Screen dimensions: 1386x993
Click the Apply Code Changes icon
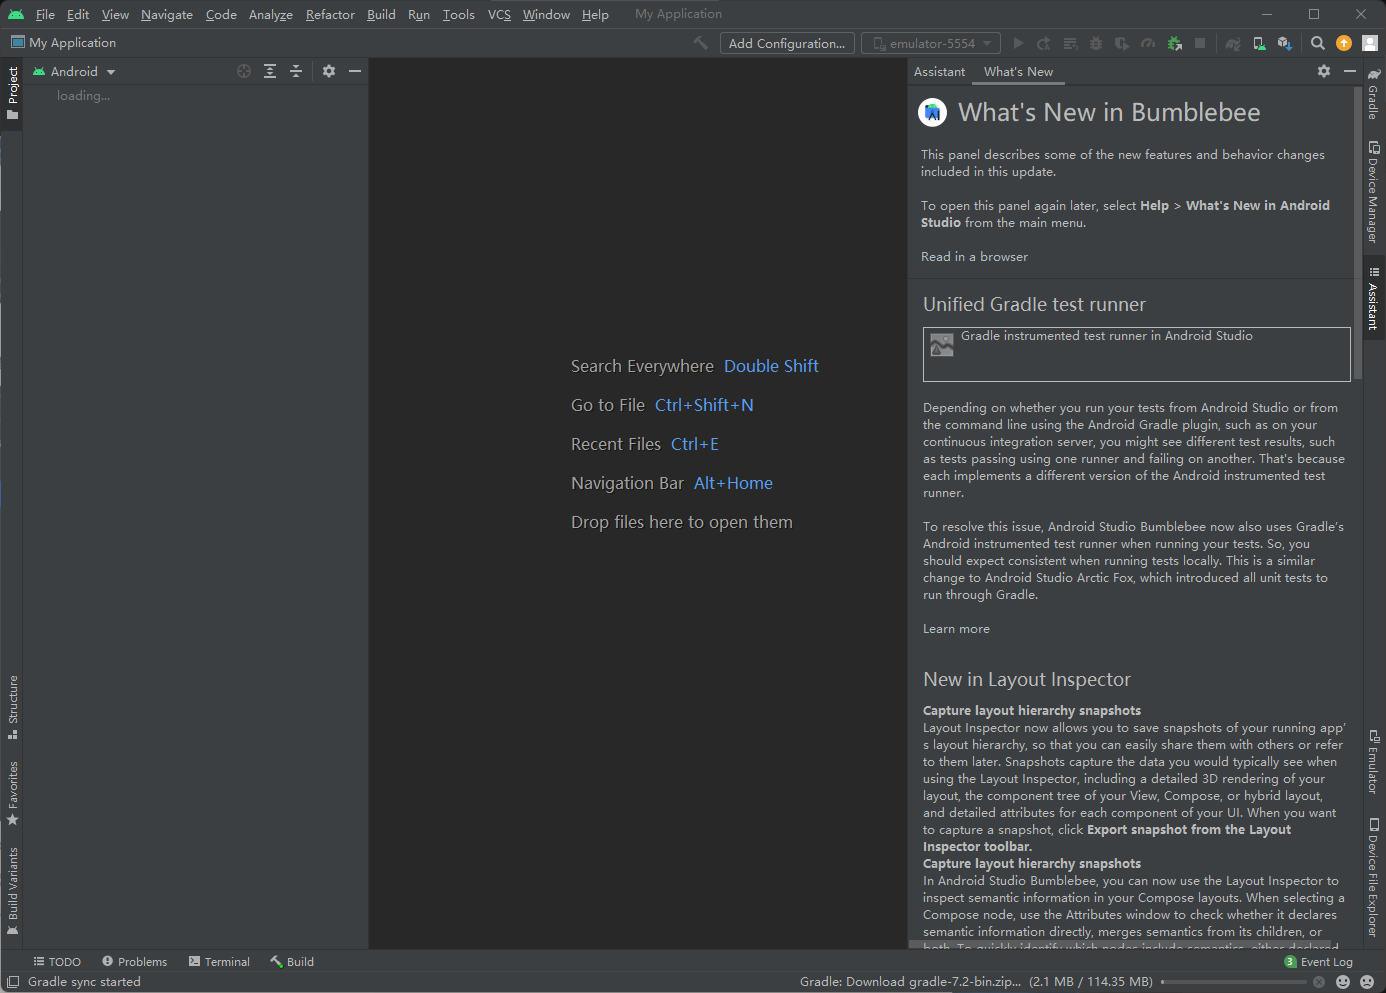1070,43
